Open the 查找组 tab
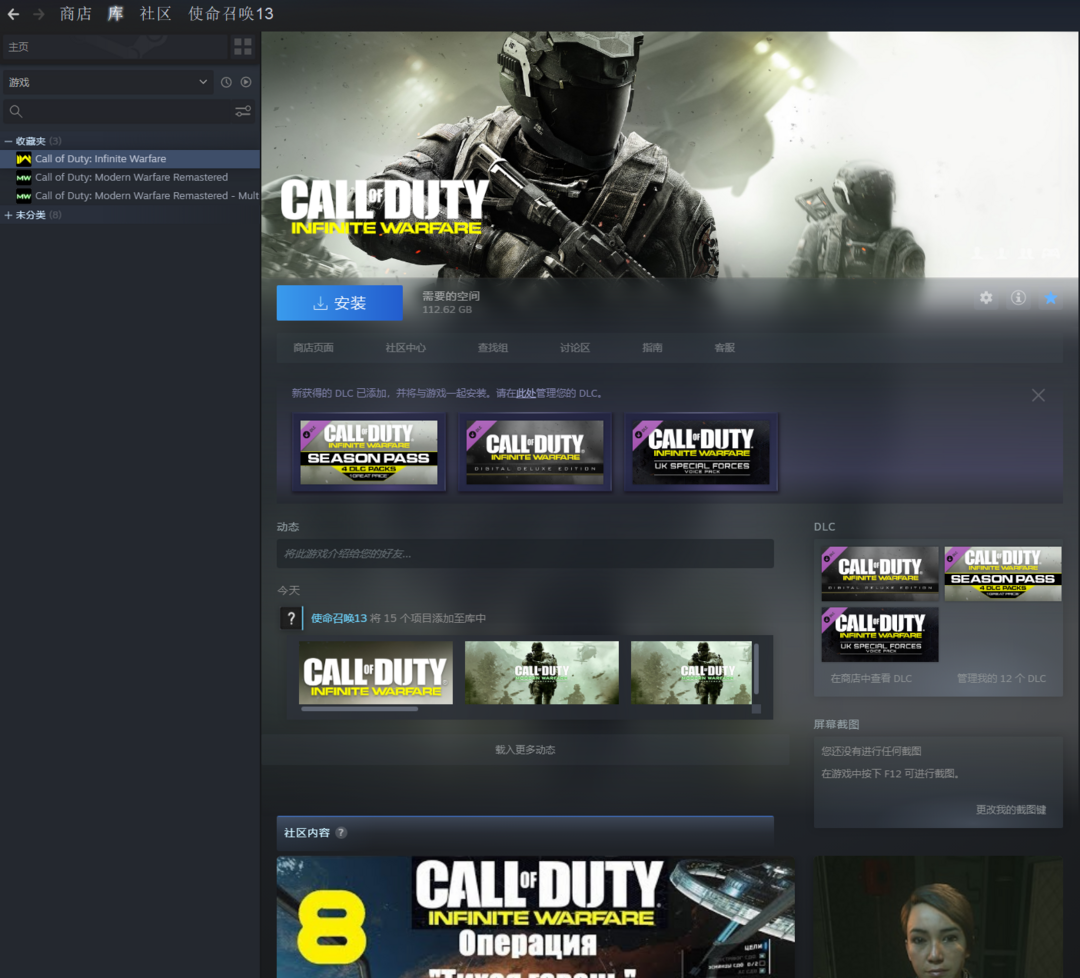 coord(493,348)
